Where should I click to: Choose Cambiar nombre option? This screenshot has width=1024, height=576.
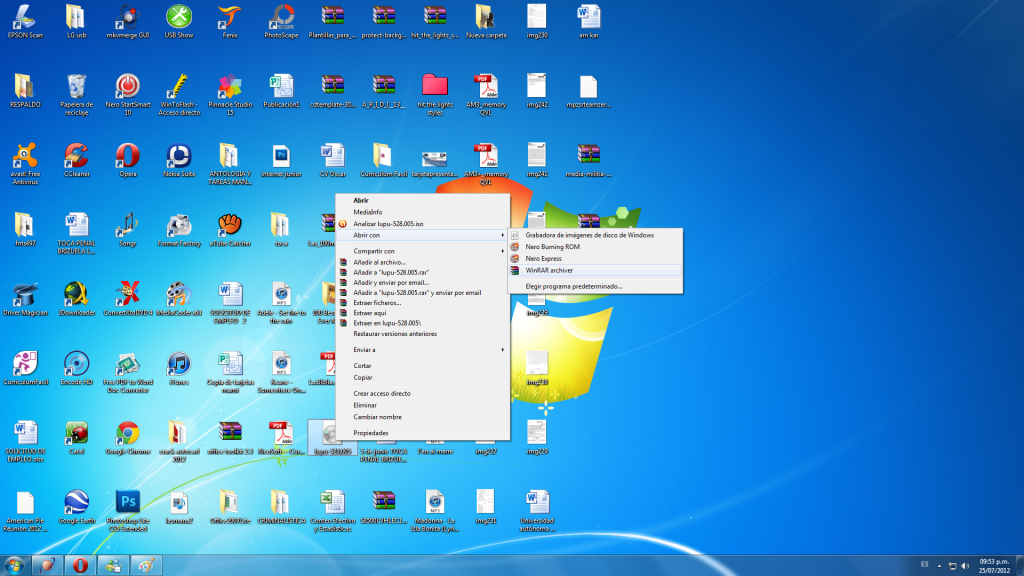pyautogui.click(x=423, y=417)
